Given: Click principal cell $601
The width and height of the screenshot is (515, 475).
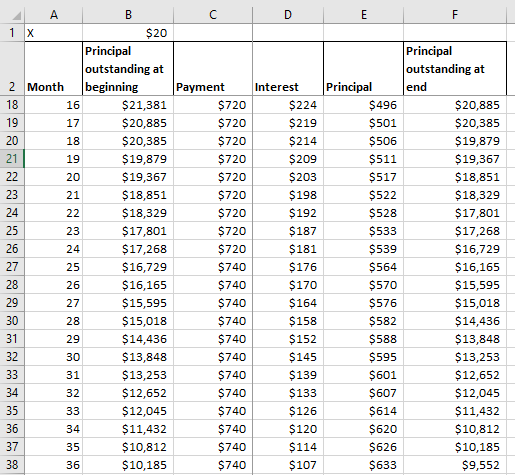Looking at the screenshot, I should tap(363, 375).
